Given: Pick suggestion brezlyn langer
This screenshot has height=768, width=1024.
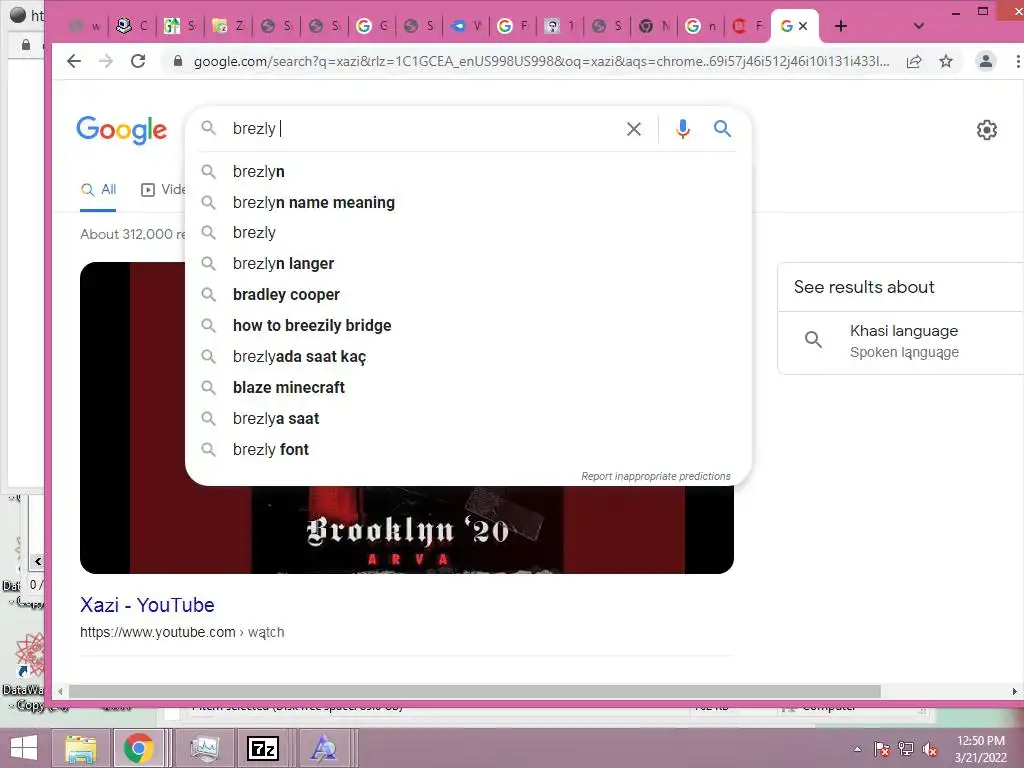Looking at the screenshot, I should 468,264.
